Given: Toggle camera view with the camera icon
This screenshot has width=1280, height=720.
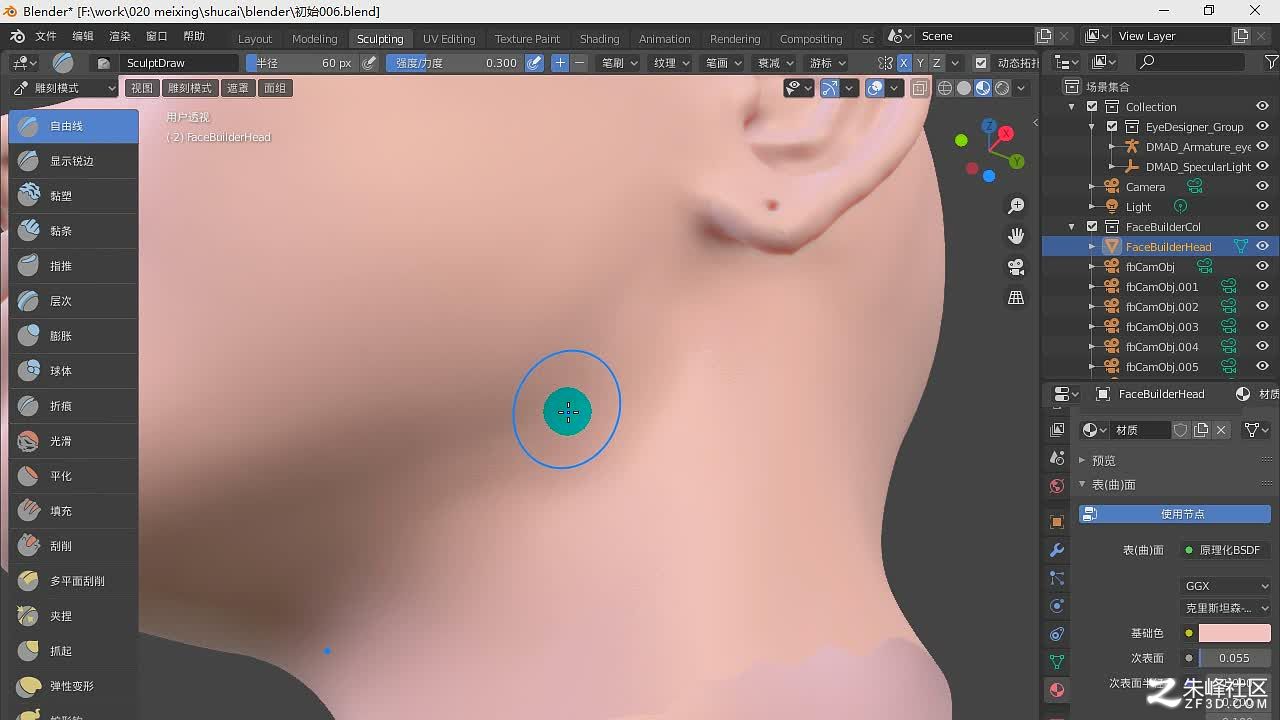Looking at the screenshot, I should [1016, 267].
